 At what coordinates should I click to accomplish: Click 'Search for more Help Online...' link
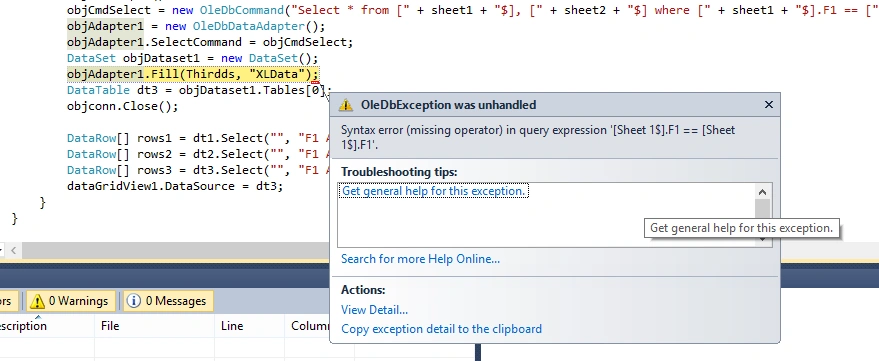(x=420, y=259)
